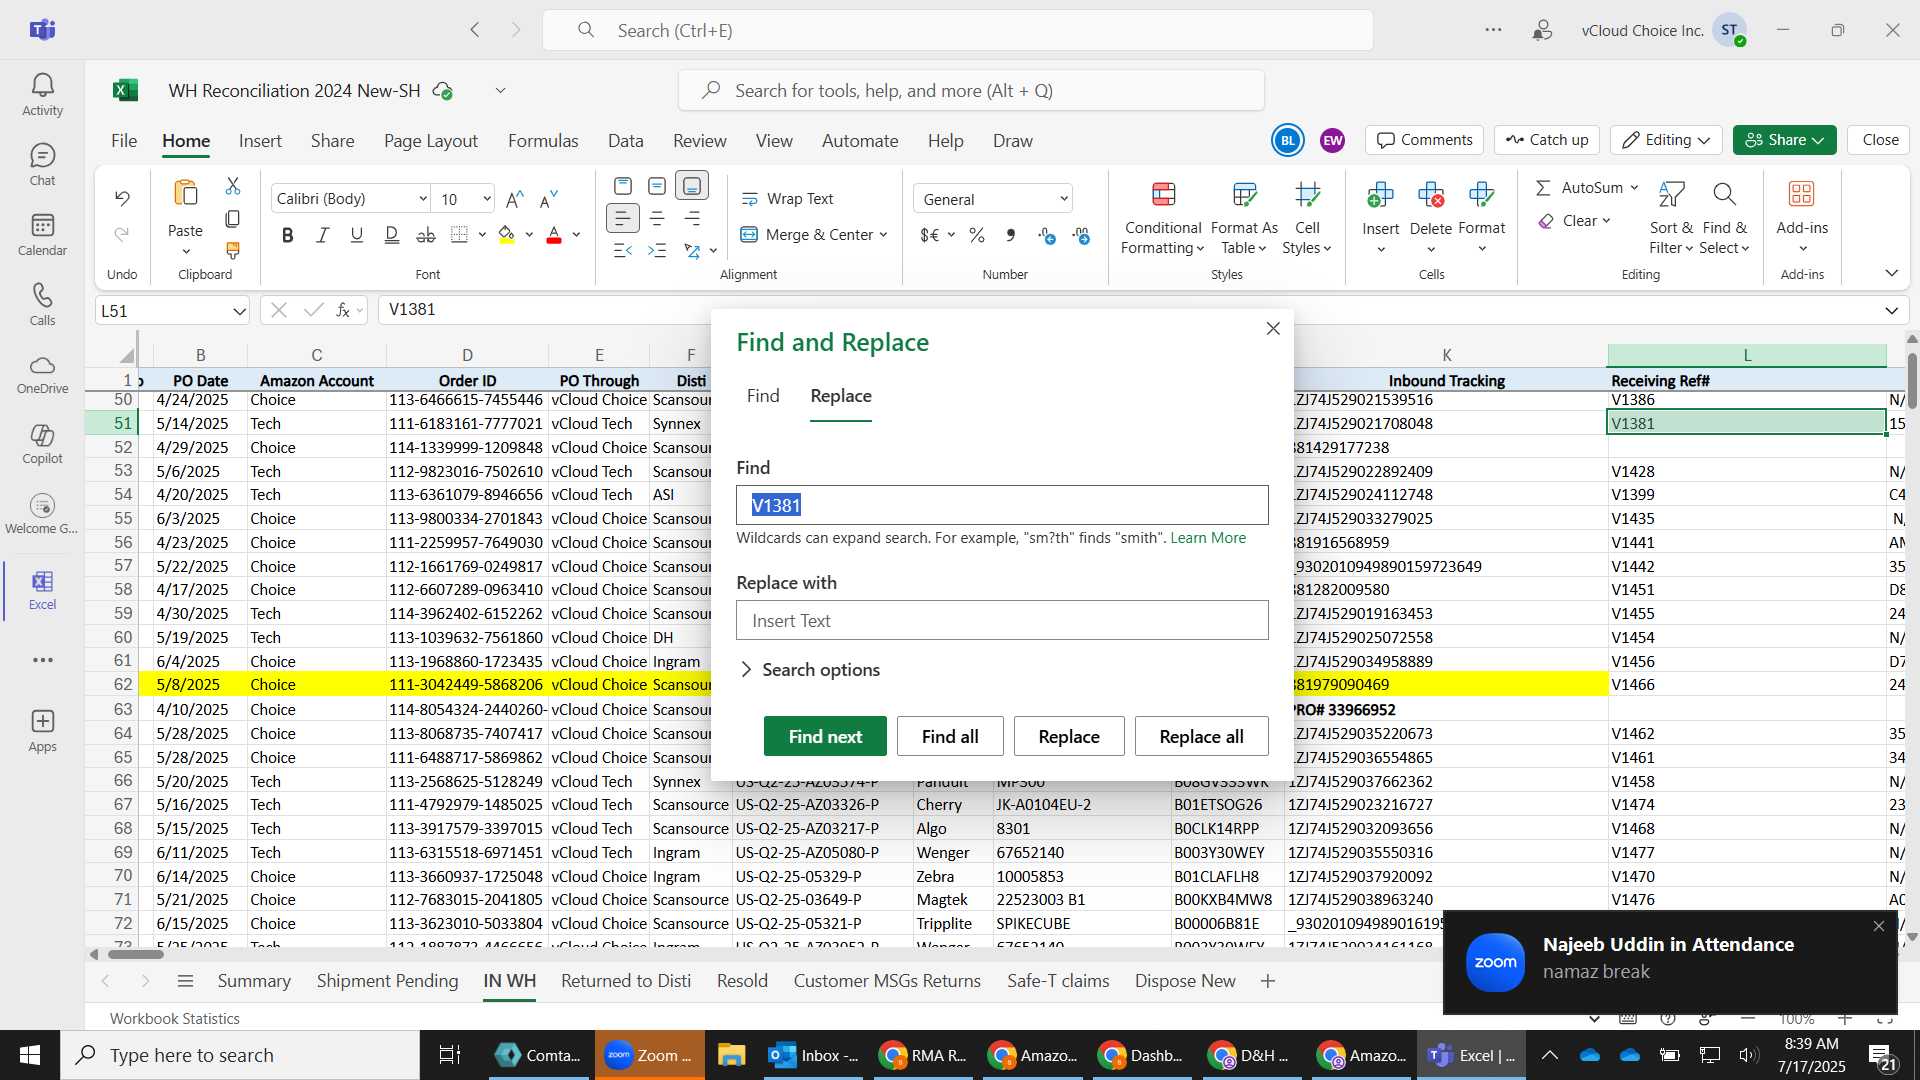Open Find & Select menu
Image resolution: width=1920 pixels, height=1080 pixels.
(x=1724, y=218)
